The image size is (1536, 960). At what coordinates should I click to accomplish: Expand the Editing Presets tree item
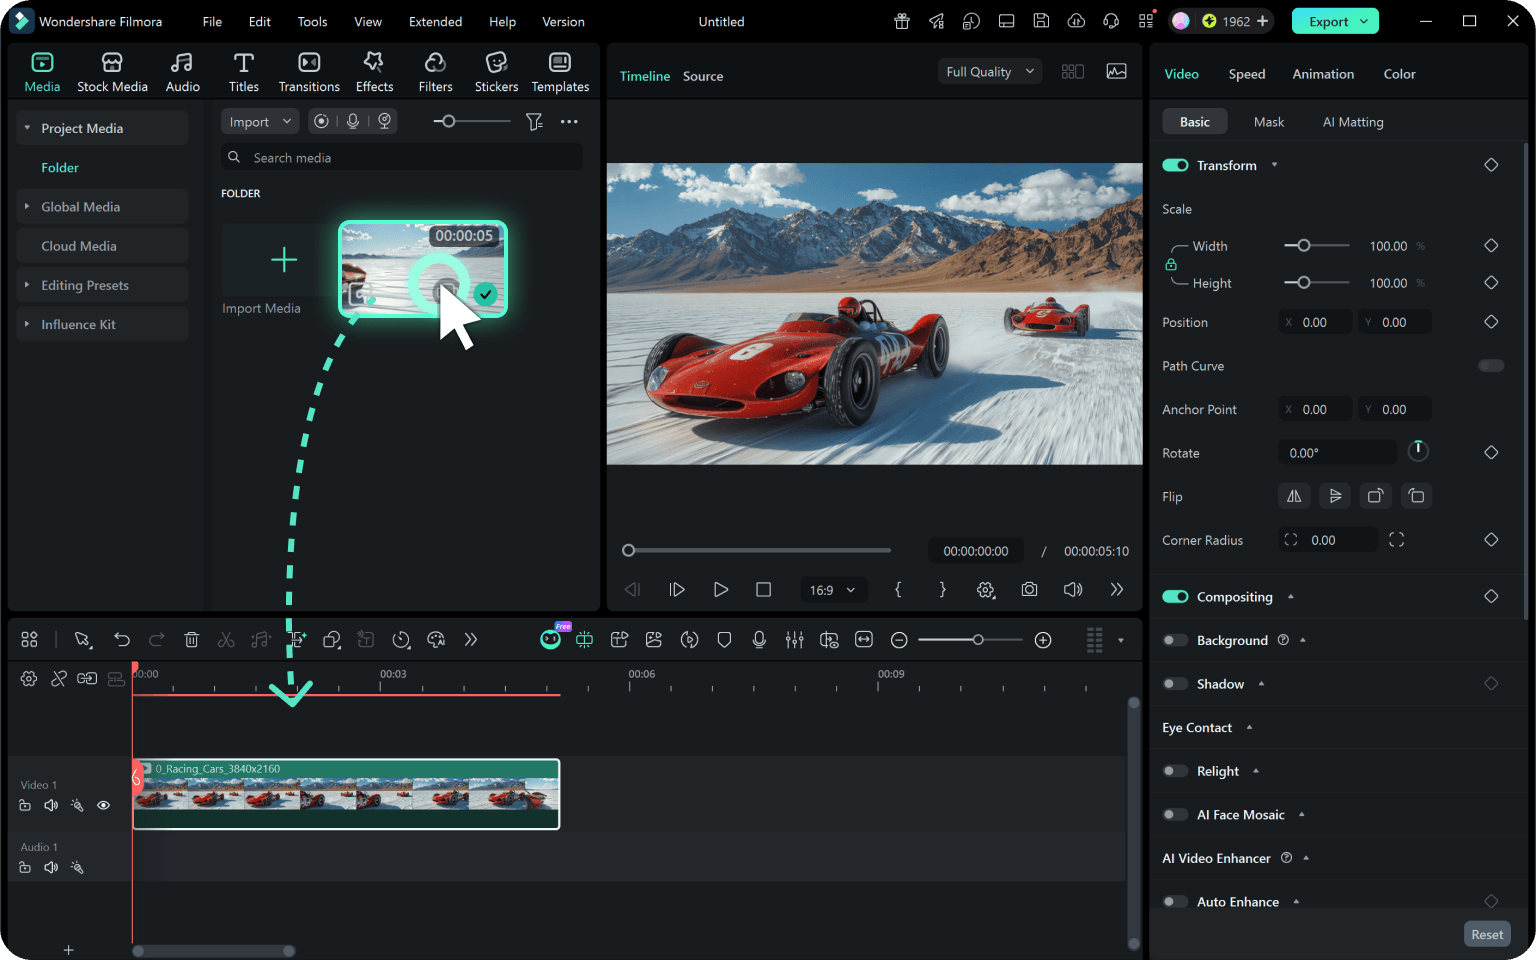click(27, 285)
